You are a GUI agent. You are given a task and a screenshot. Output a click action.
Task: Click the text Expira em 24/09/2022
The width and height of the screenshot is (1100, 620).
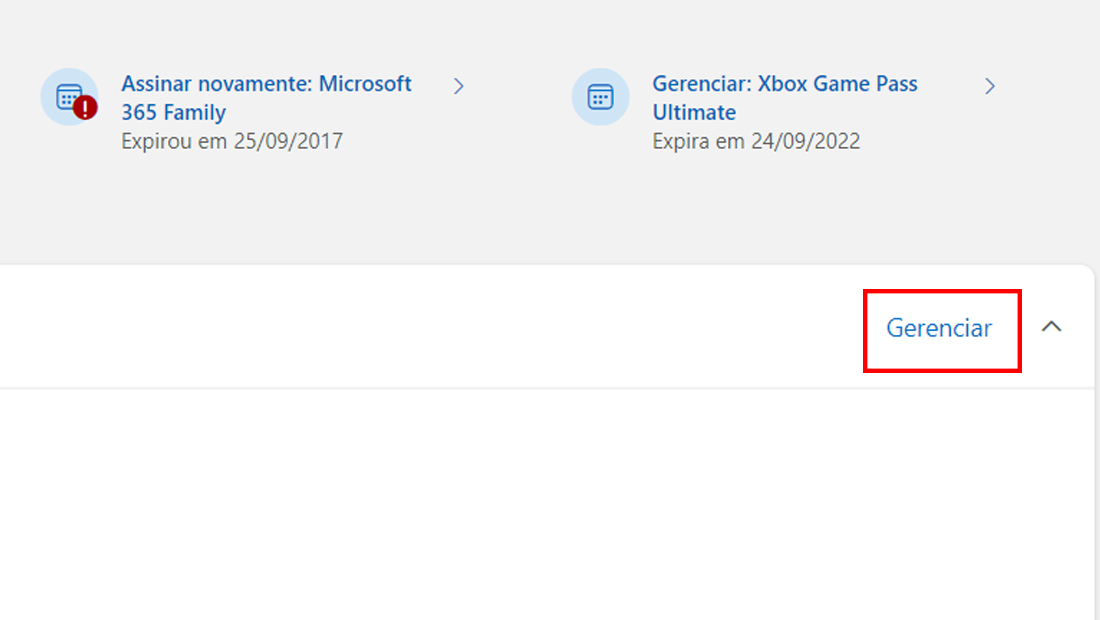[756, 141]
